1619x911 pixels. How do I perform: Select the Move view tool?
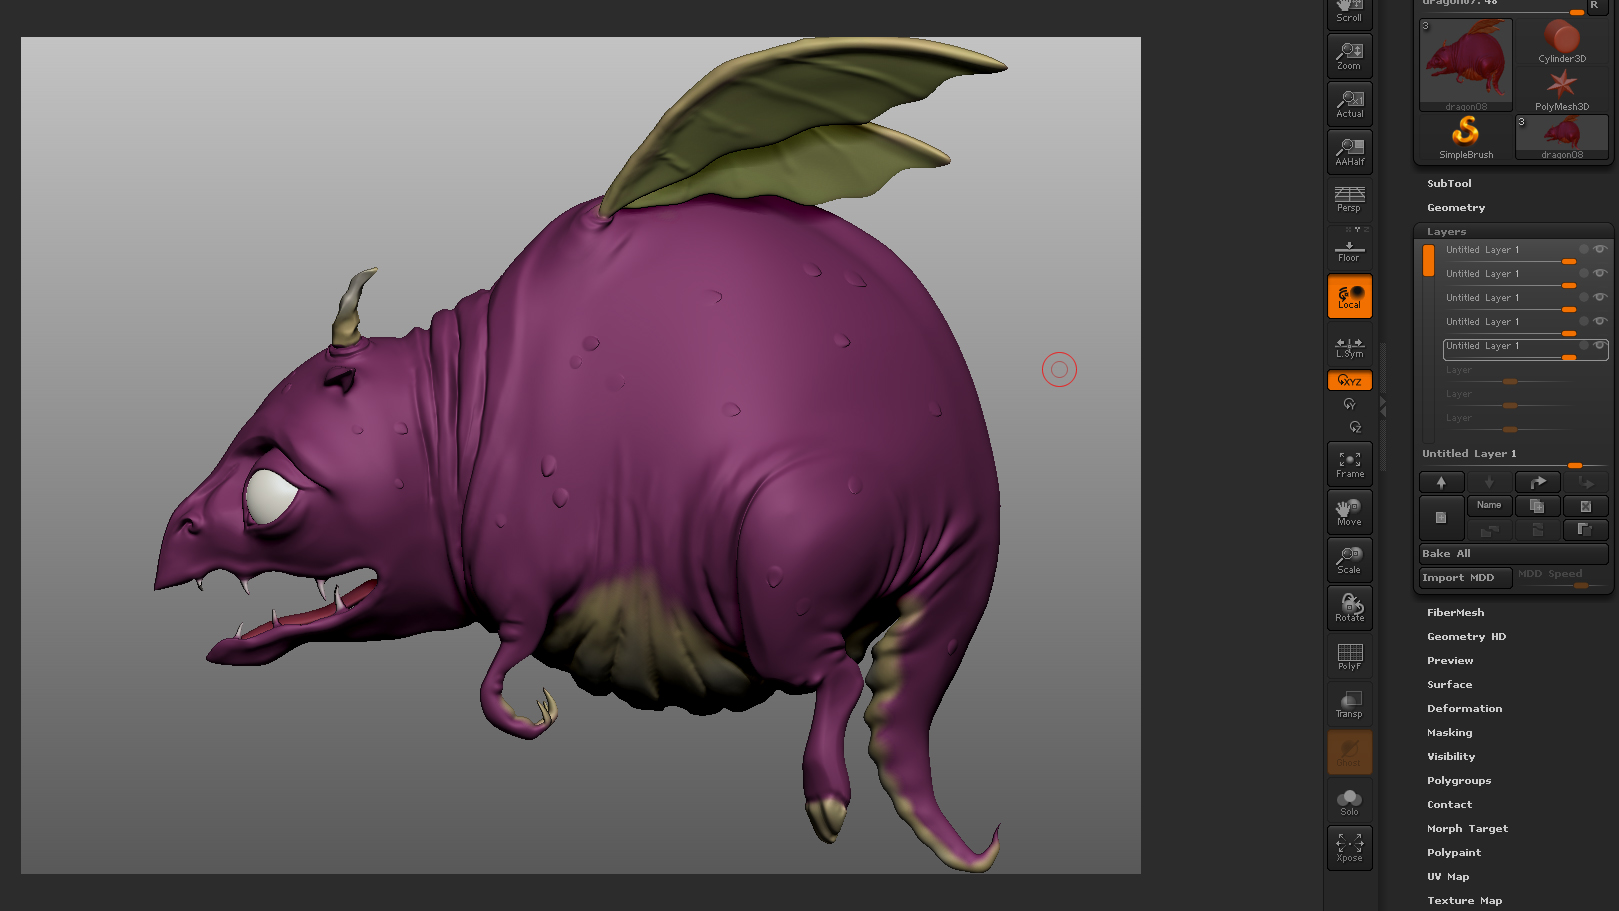1349,512
